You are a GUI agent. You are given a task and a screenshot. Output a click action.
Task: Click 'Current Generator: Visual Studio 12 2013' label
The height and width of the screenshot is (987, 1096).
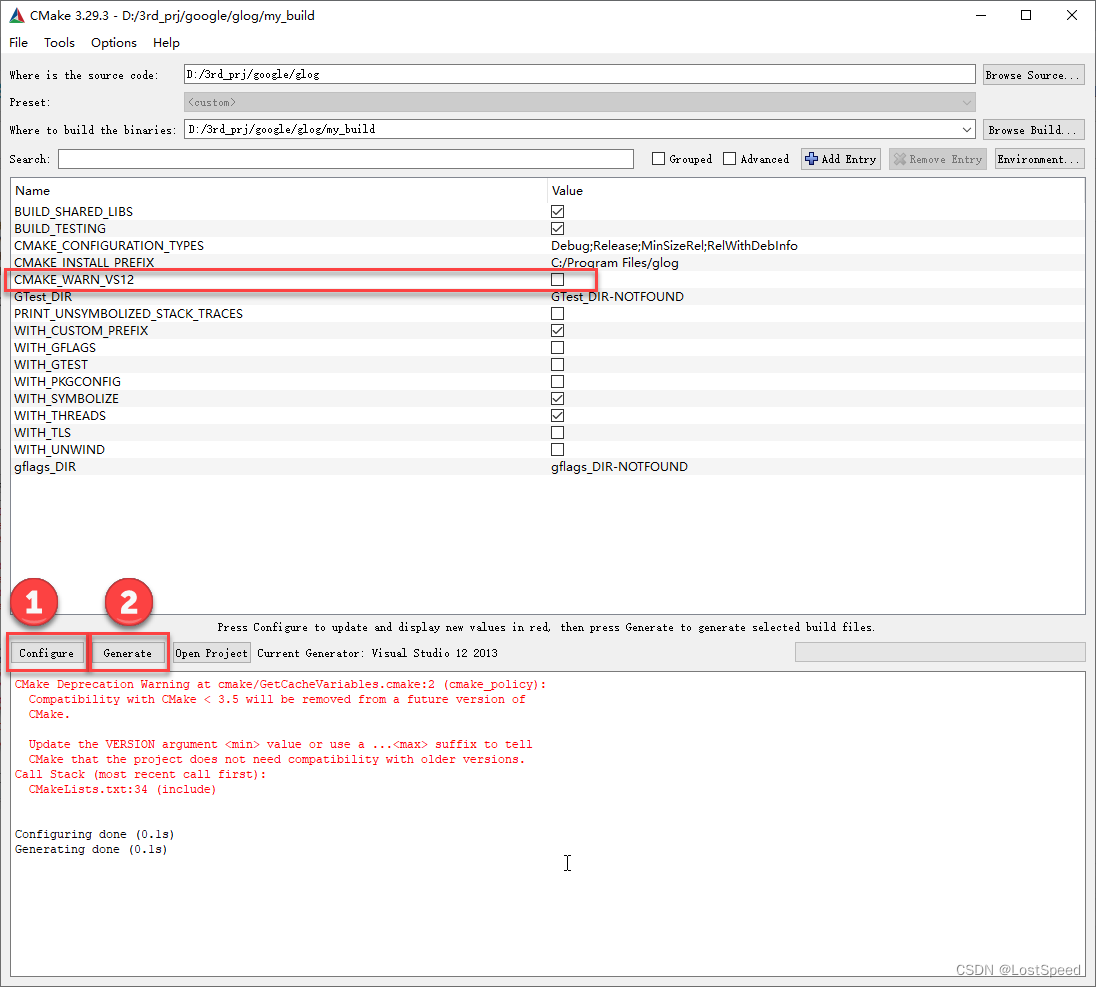point(377,653)
